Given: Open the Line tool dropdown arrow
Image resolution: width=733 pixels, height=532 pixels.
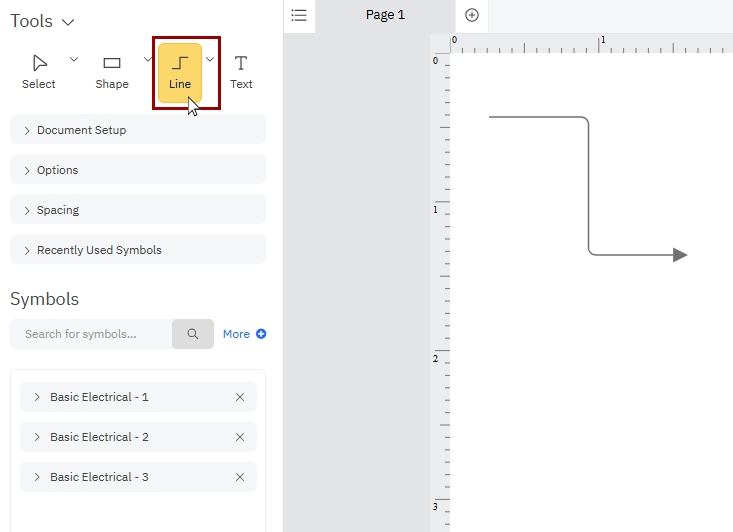Looking at the screenshot, I should click(x=210, y=60).
